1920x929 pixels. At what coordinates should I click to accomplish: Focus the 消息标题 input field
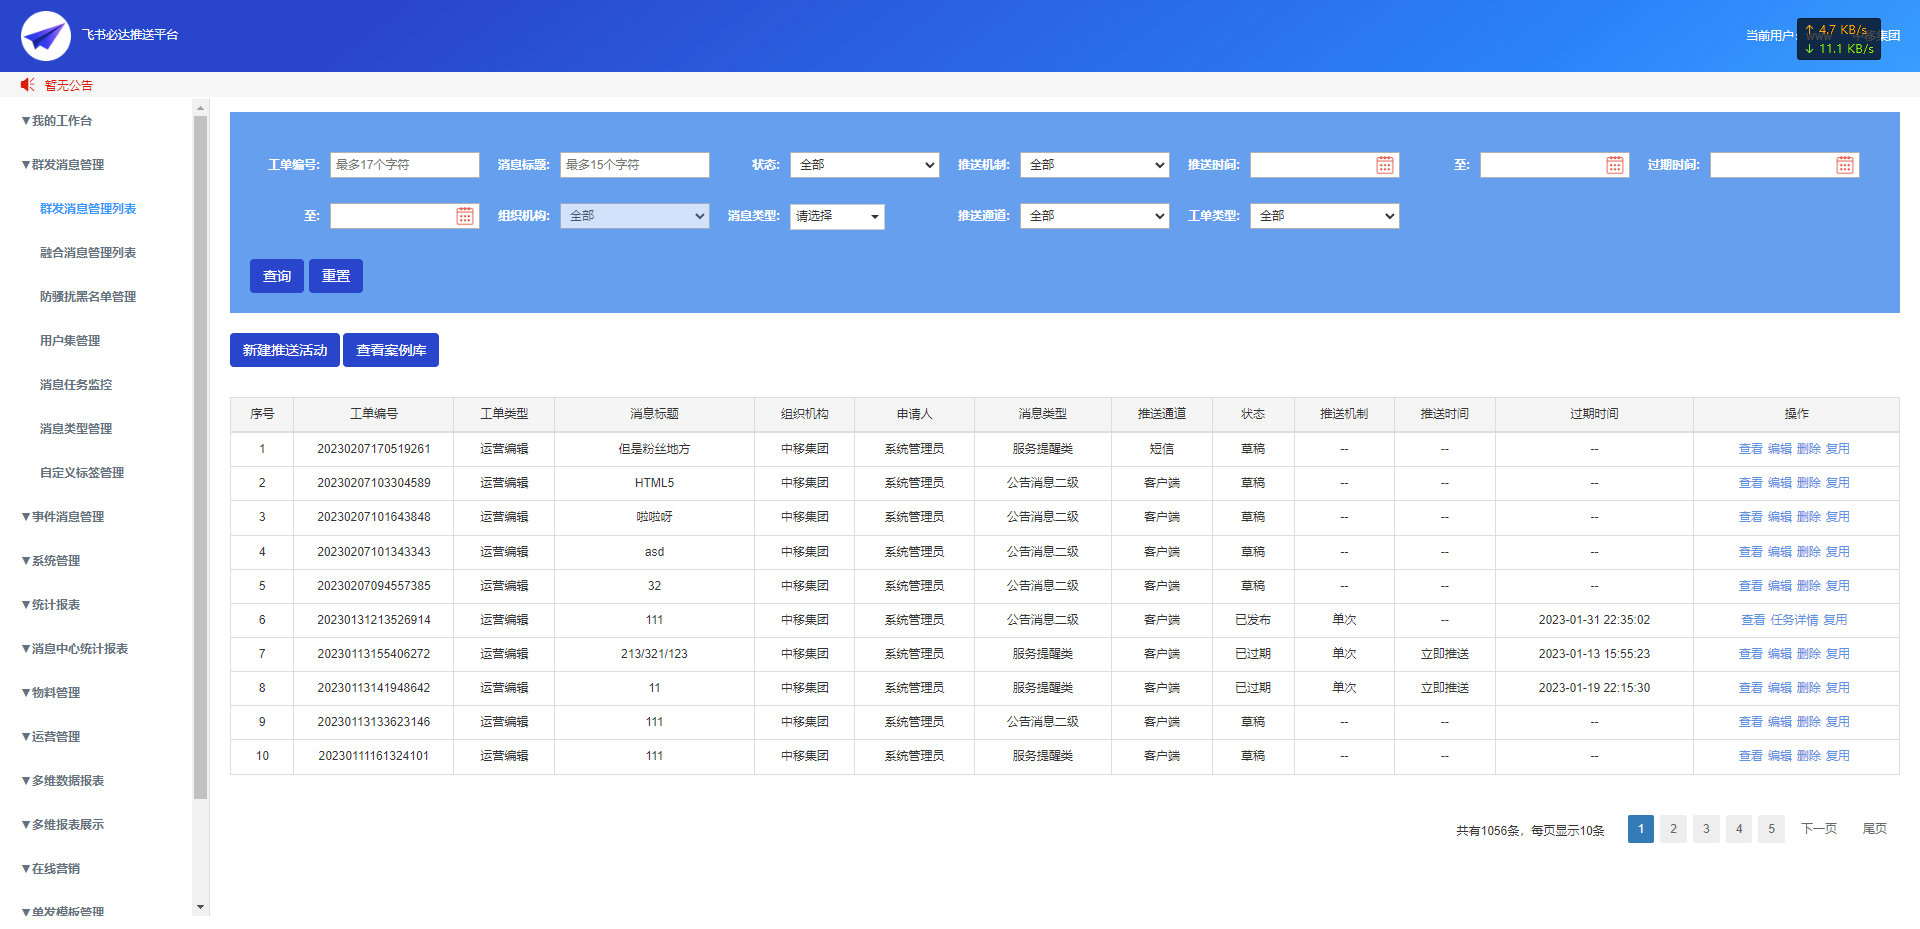coord(634,165)
